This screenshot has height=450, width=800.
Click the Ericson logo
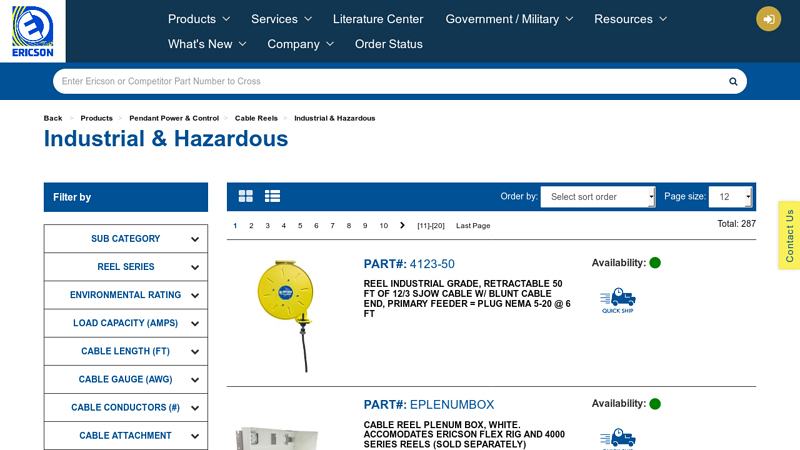tap(33, 31)
